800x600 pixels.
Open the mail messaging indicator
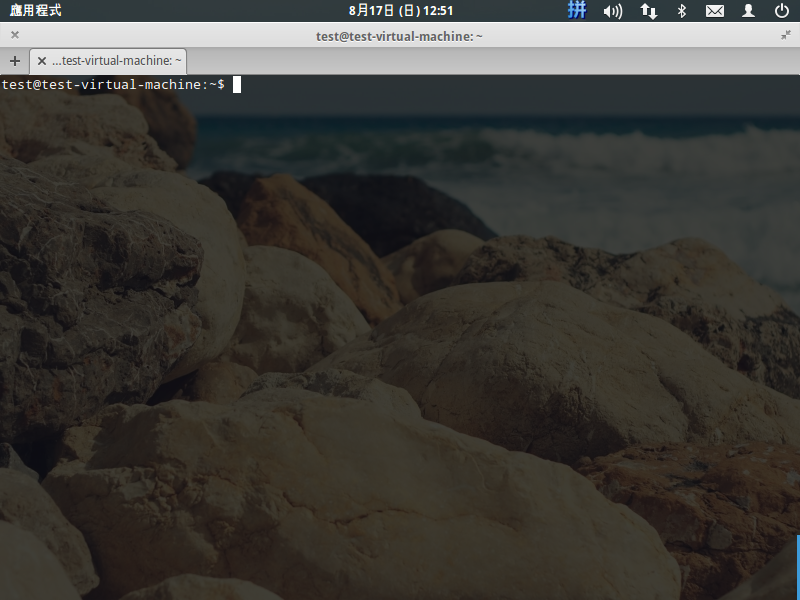point(714,11)
